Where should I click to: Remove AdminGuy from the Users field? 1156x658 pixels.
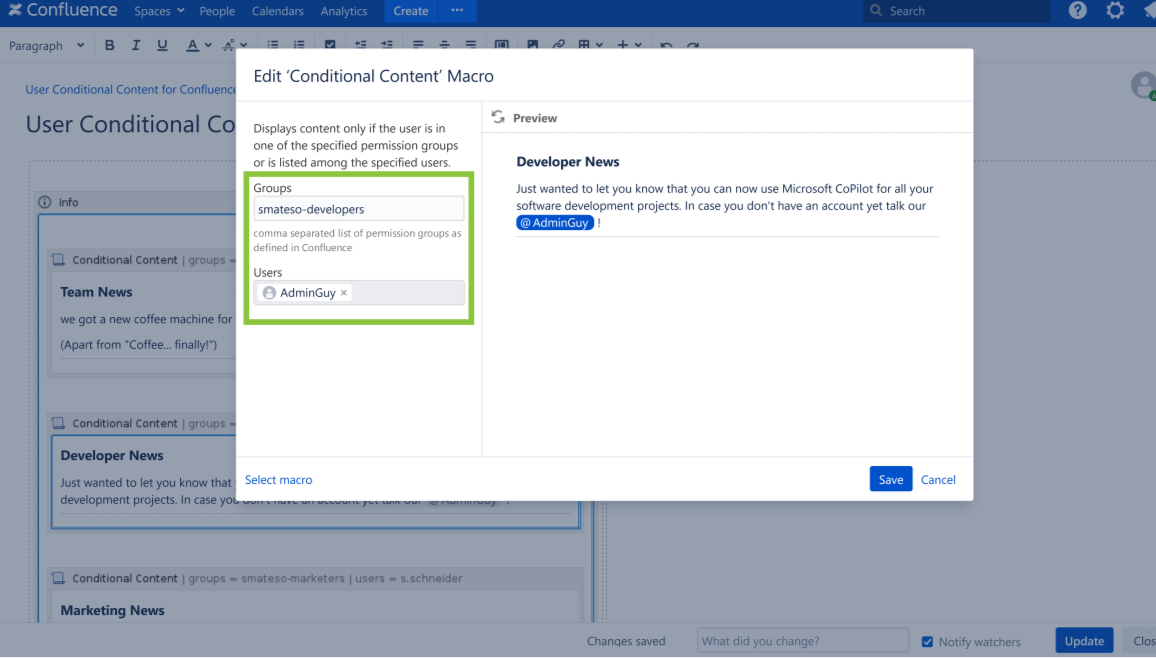(344, 293)
